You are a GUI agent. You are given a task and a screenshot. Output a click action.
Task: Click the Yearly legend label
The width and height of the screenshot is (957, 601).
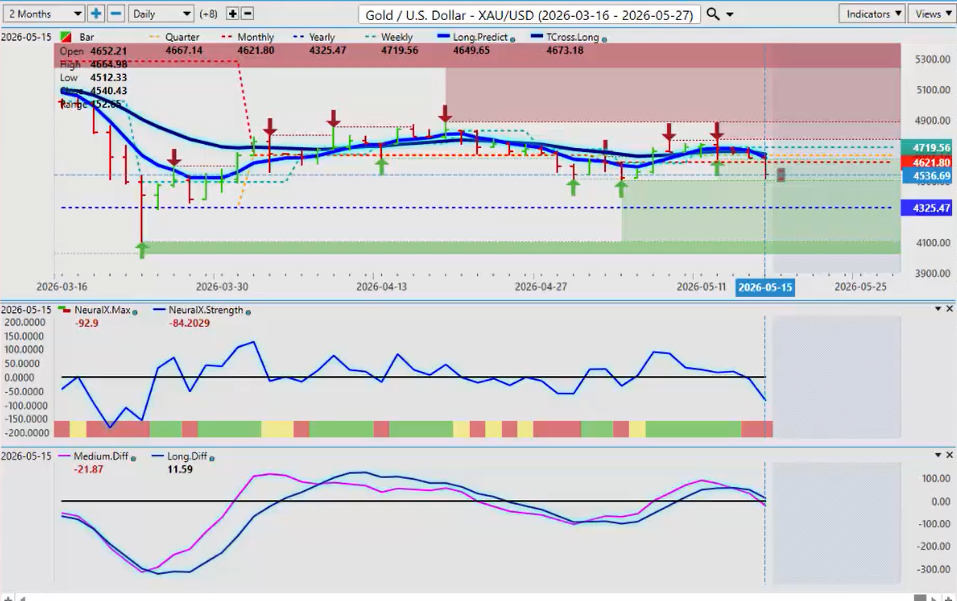click(x=322, y=37)
